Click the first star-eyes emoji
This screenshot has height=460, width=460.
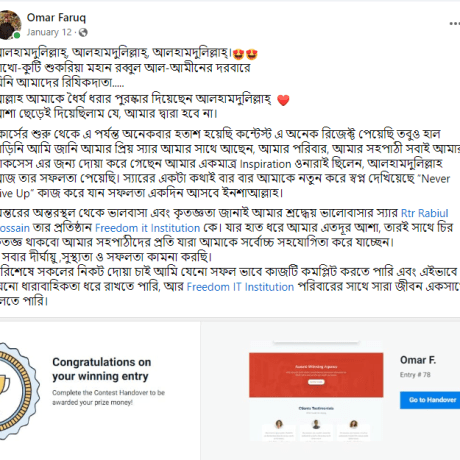coord(238,54)
